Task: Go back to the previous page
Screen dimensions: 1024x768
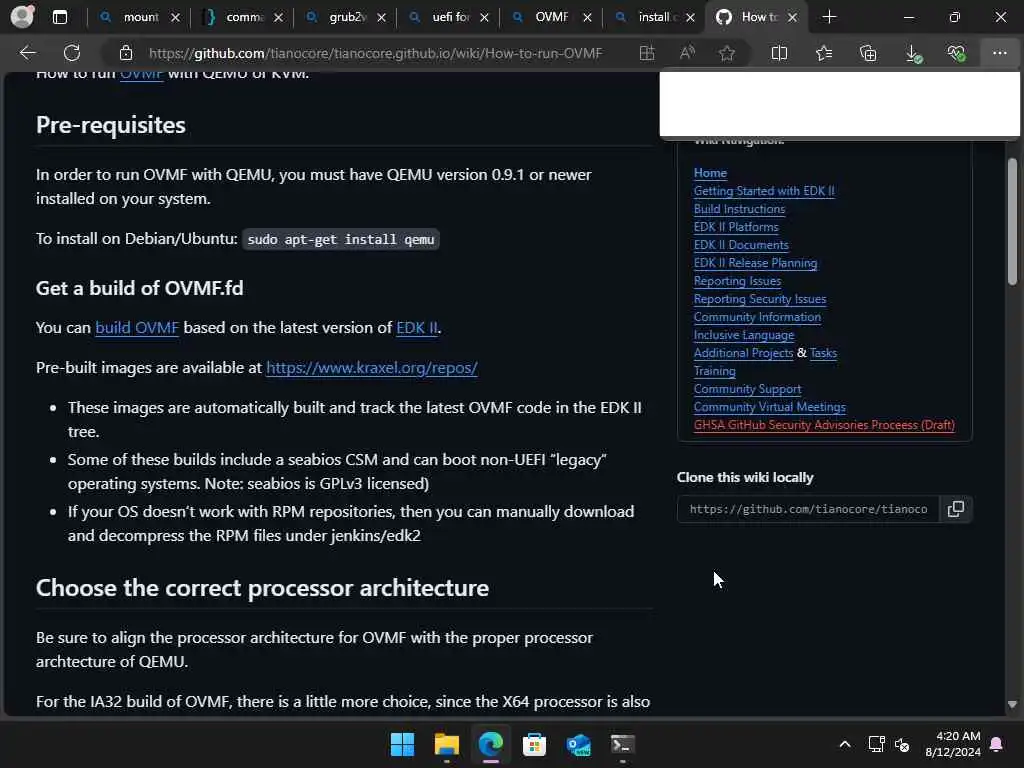Action: point(27,53)
